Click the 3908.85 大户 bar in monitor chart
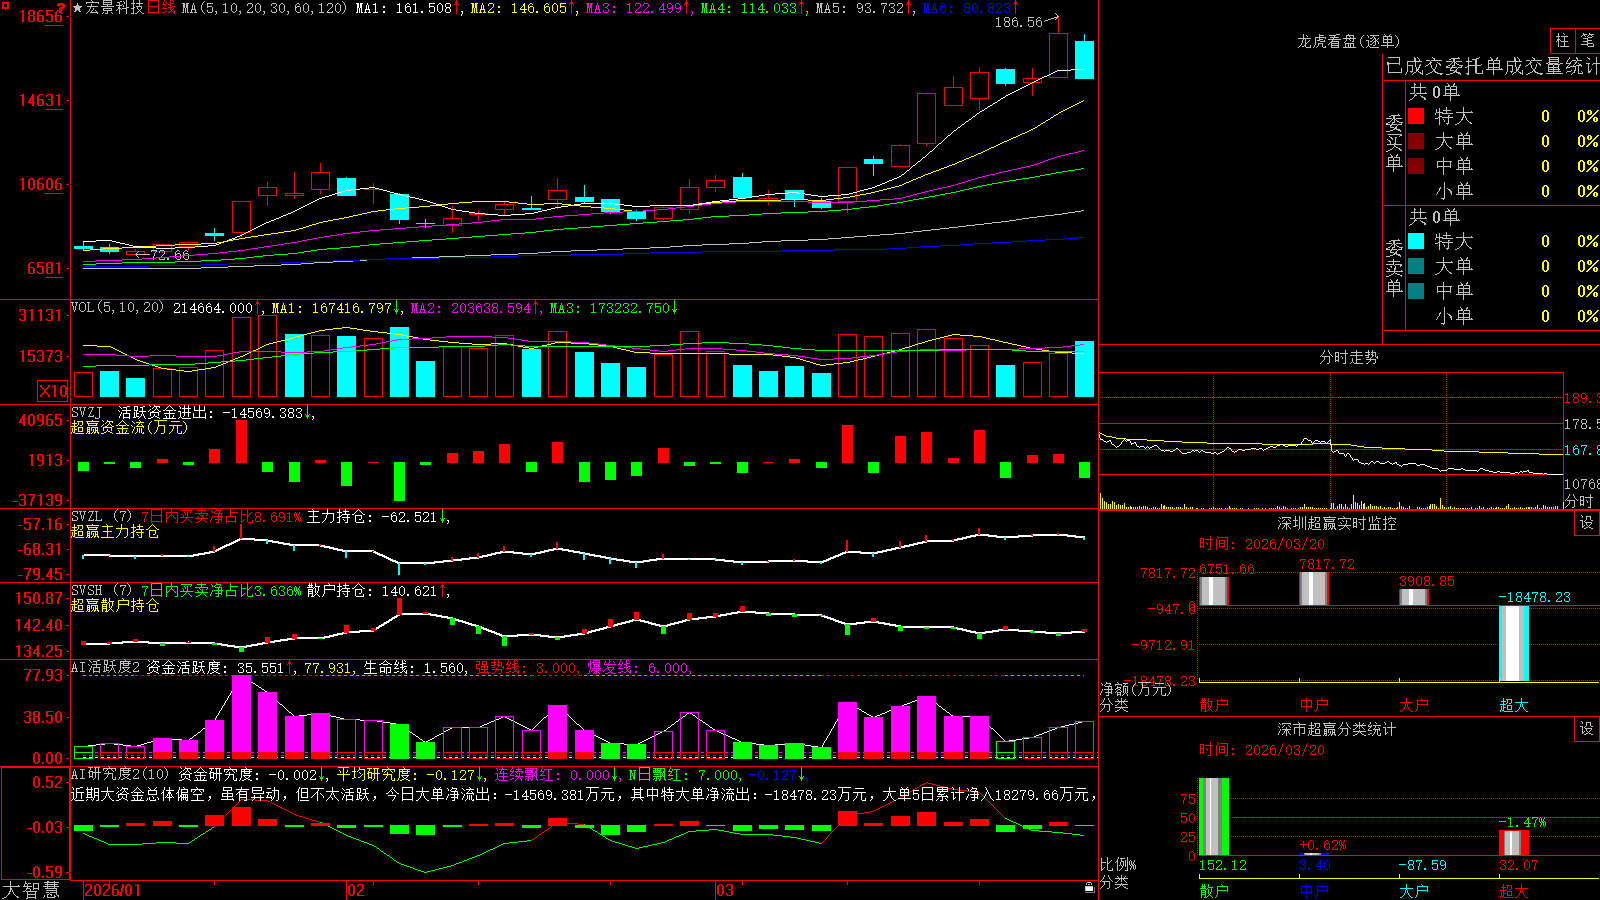Screen dimensions: 1600x900 (1414, 597)
